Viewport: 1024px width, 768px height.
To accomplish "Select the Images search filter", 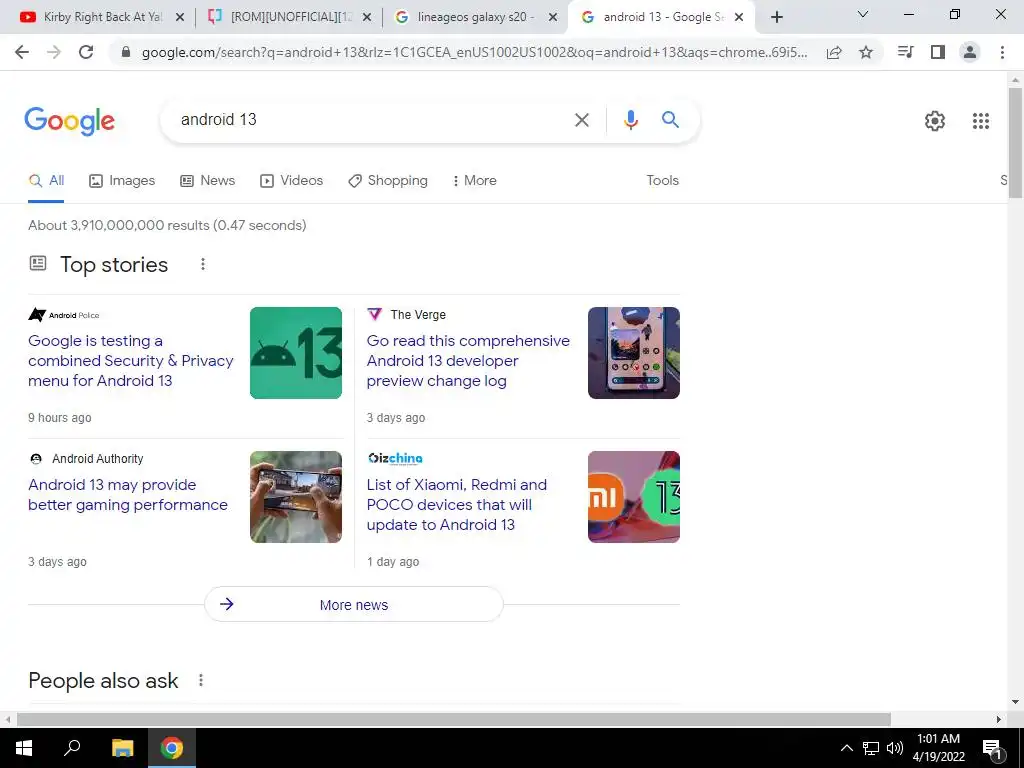I will coord(122,180).
